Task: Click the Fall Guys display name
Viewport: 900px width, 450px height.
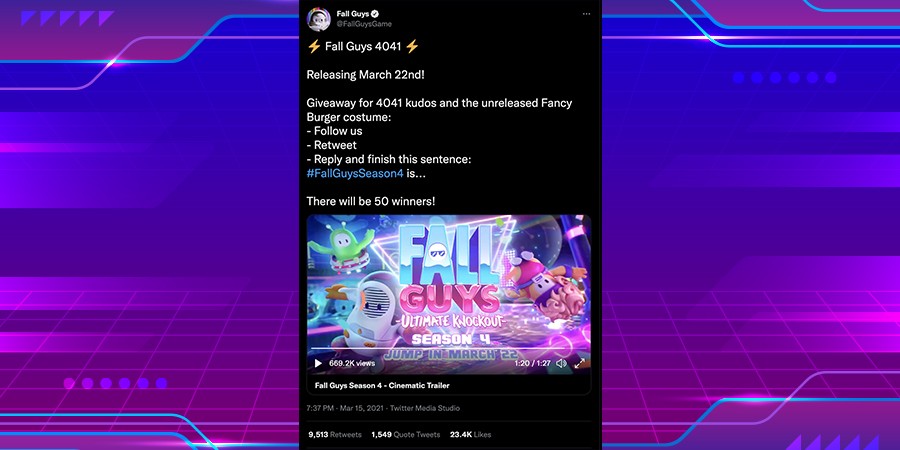Action: pos(352,14)
